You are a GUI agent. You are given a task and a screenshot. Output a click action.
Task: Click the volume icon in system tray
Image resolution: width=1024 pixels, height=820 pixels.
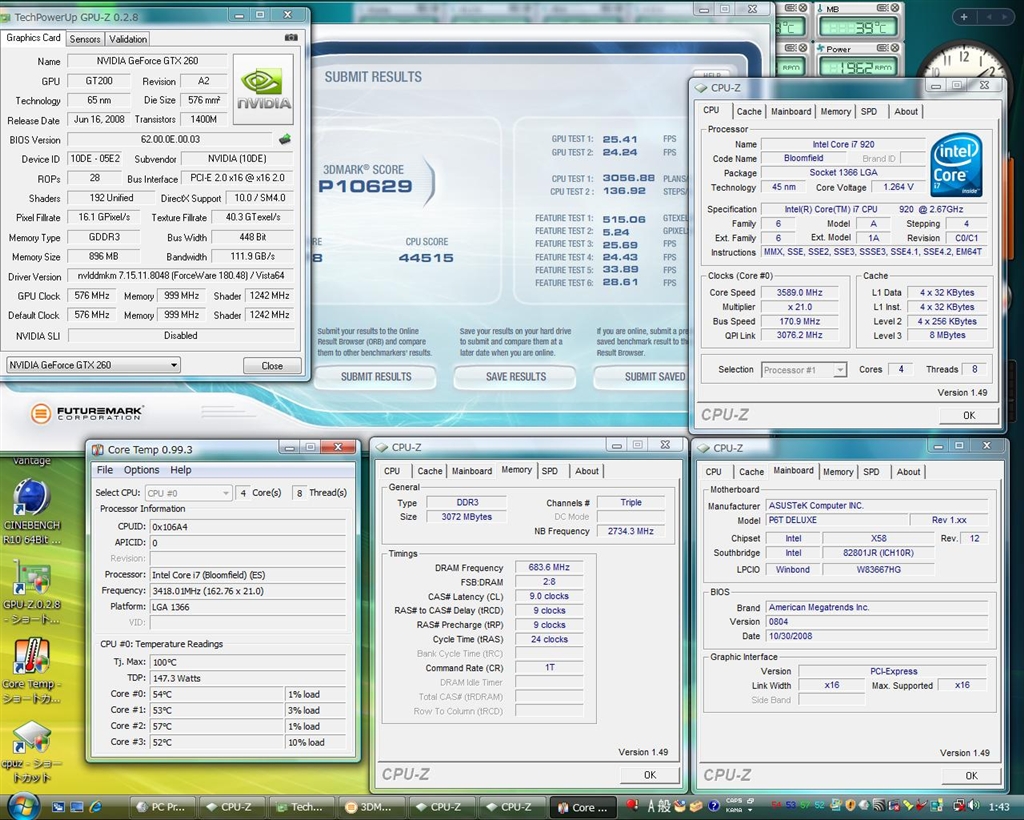973,806
